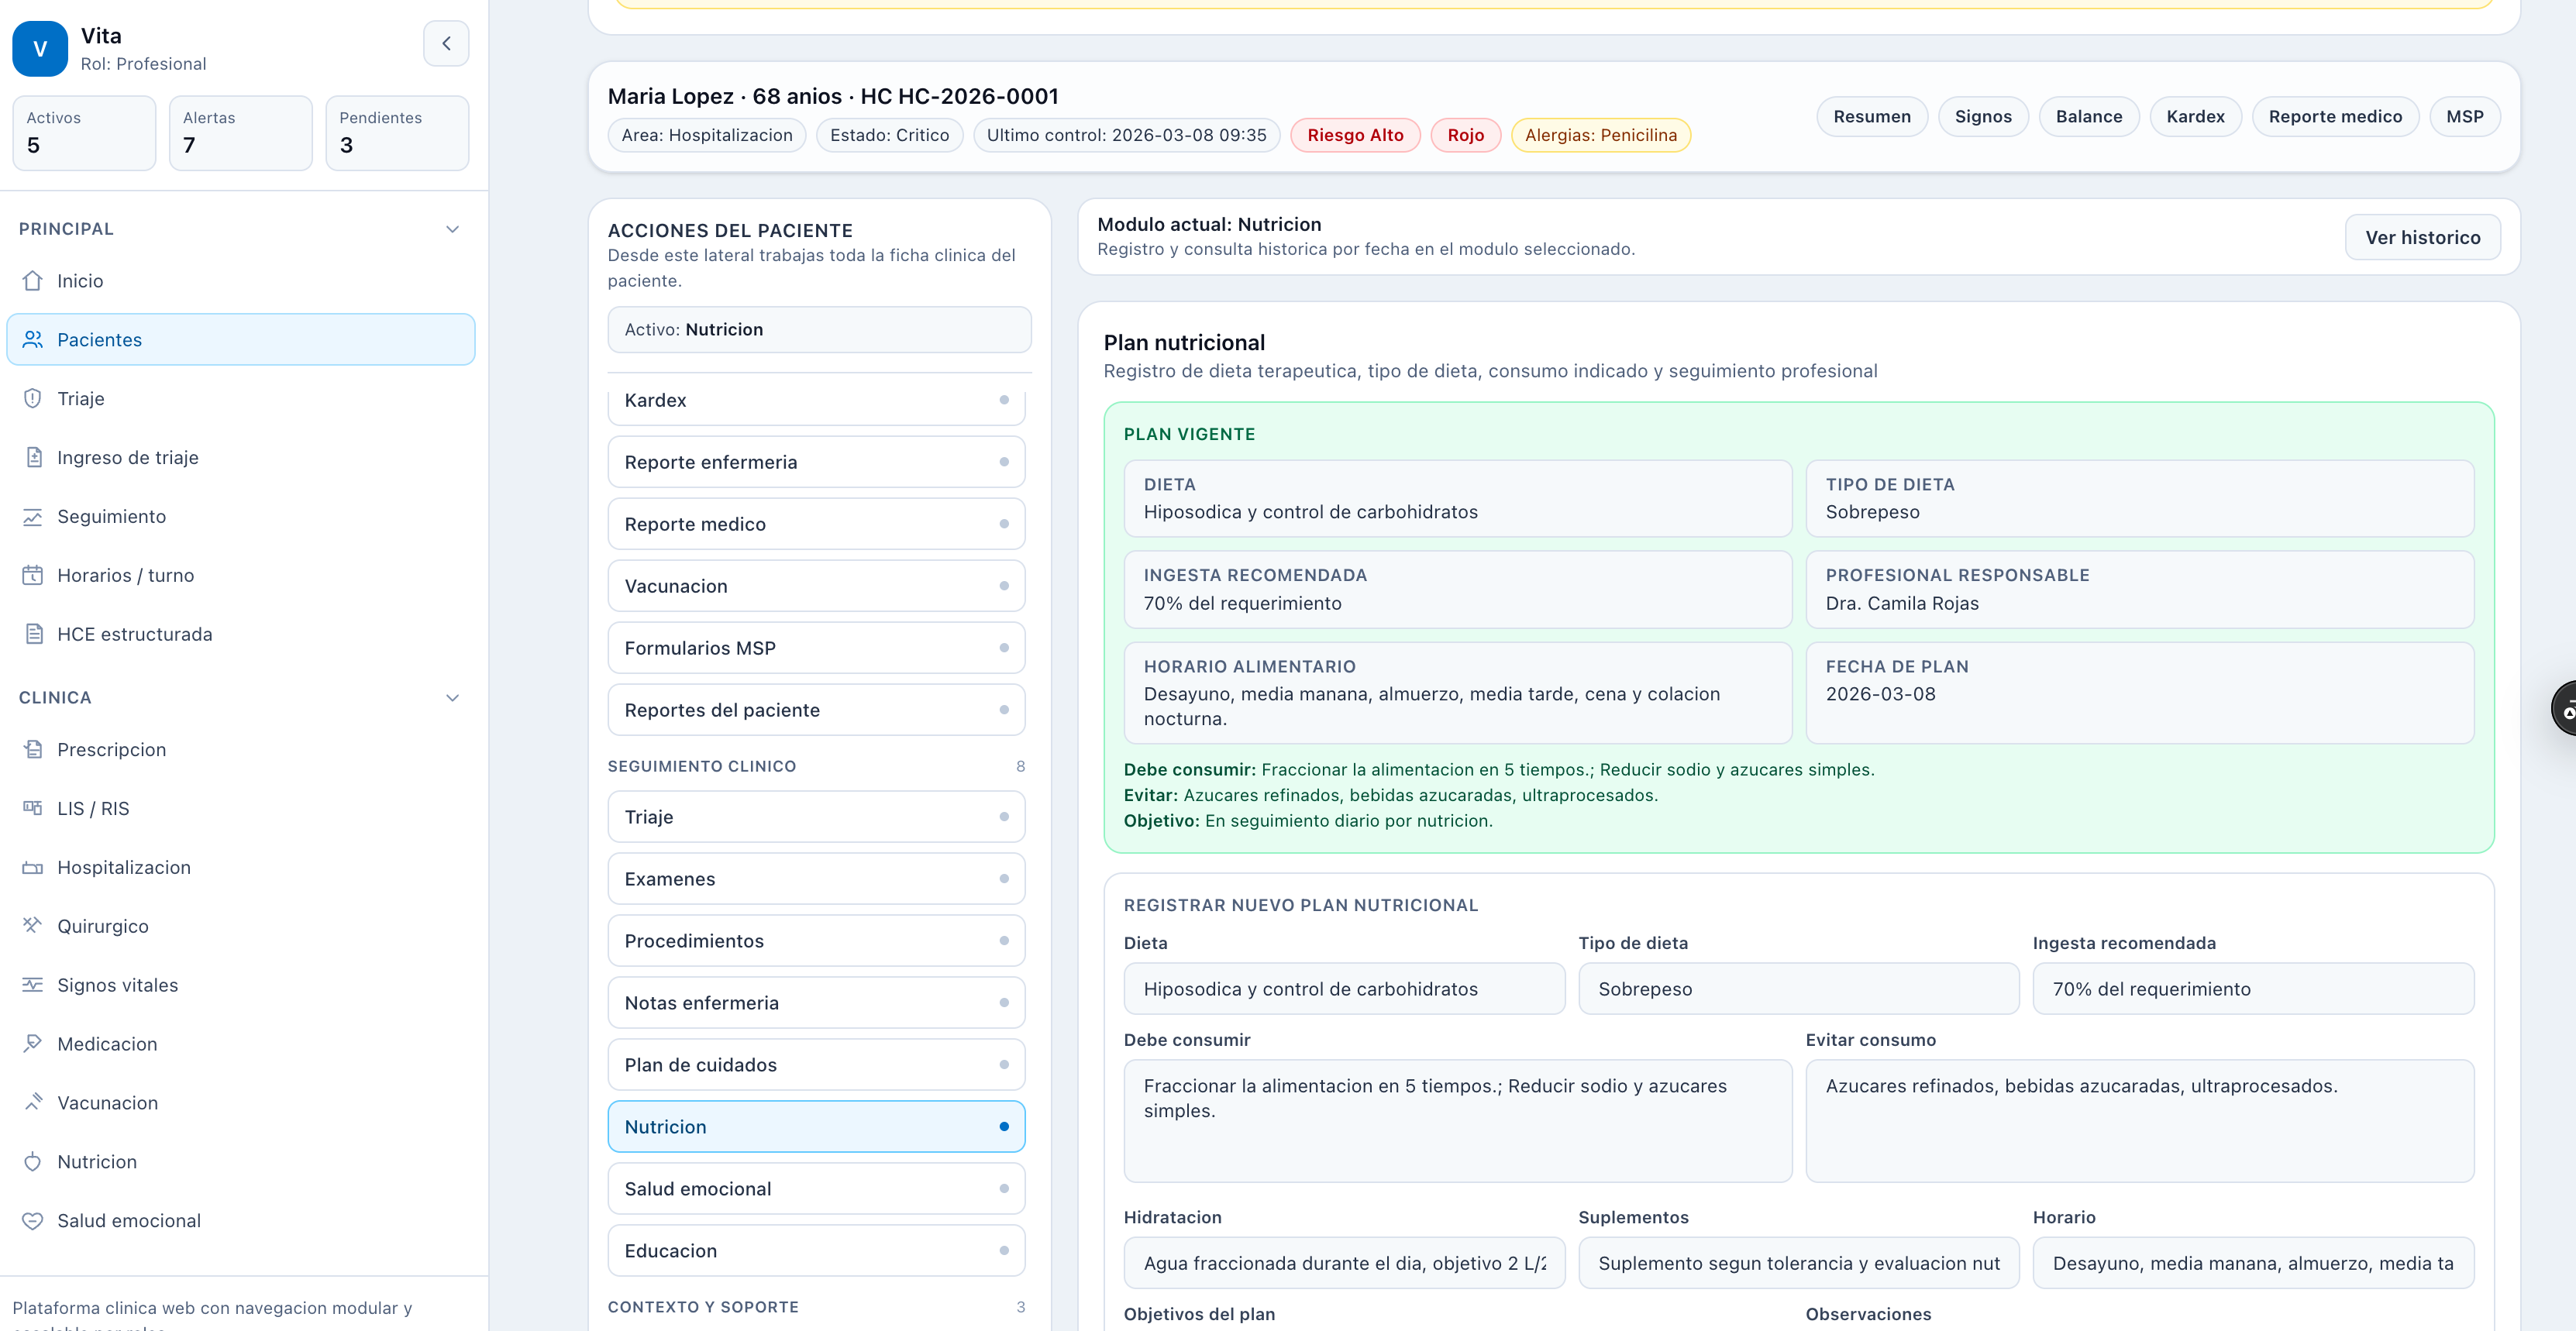This screenshot has height=1331, width=2576.
Task: Click the Alertas counter card
Action: pos(241,133)
